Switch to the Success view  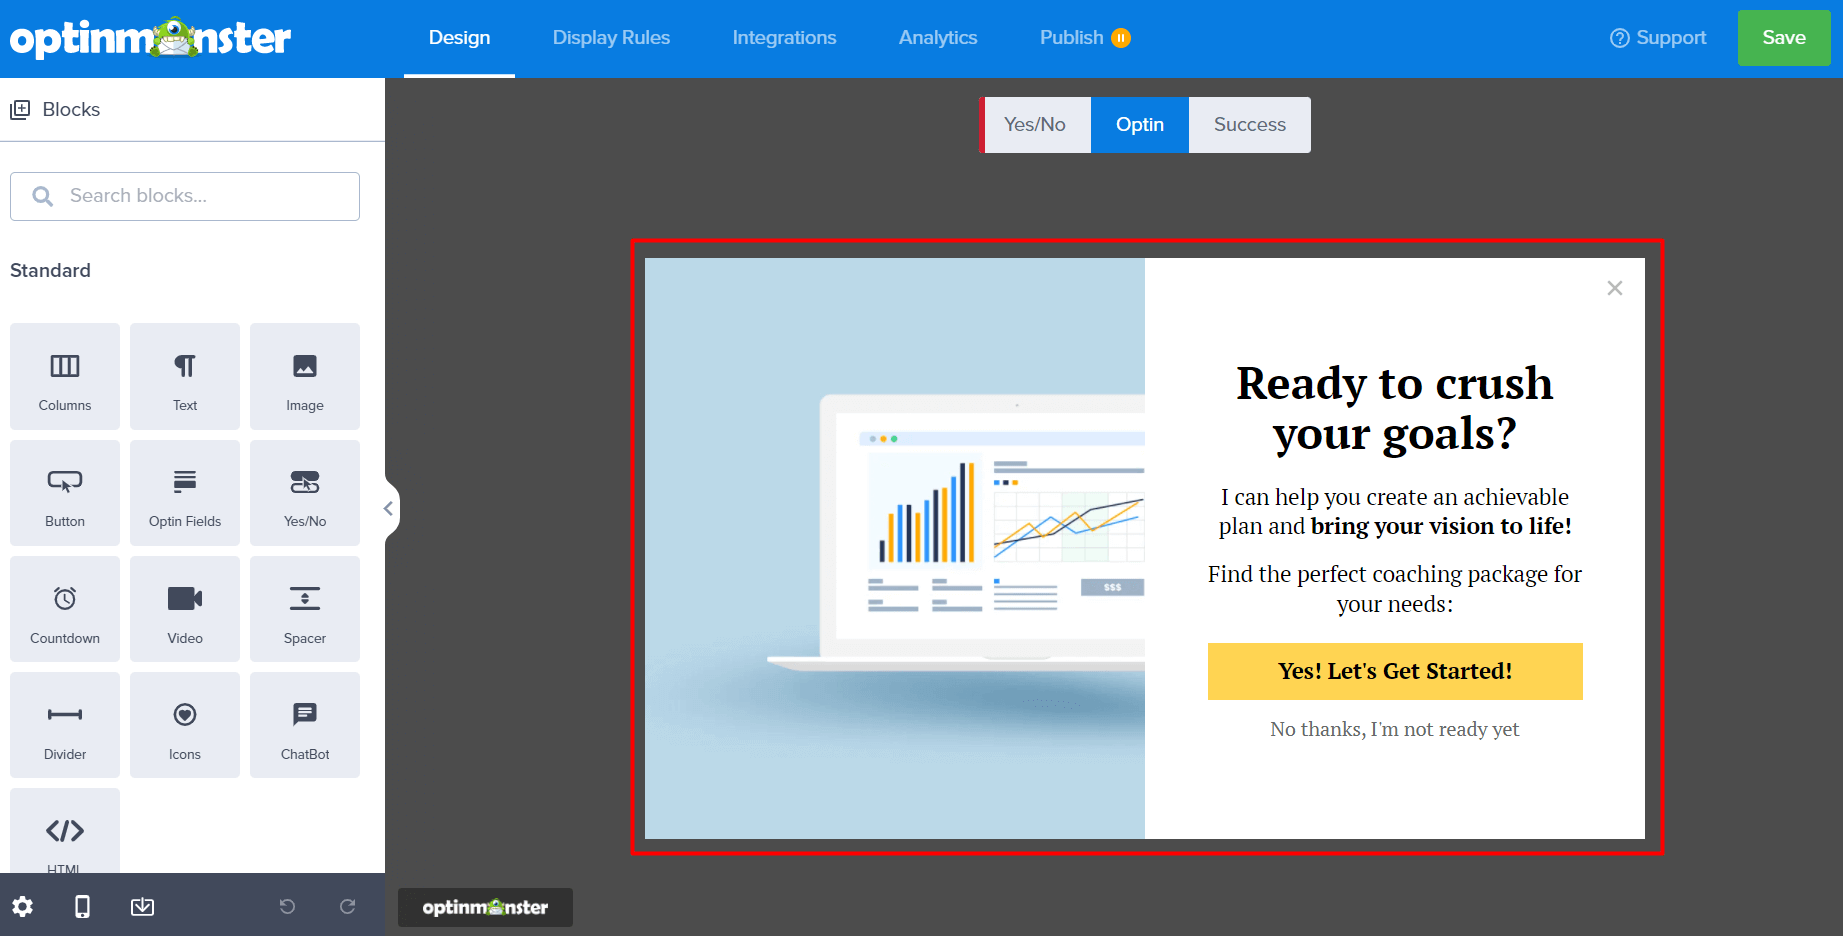click(1249, 125)
